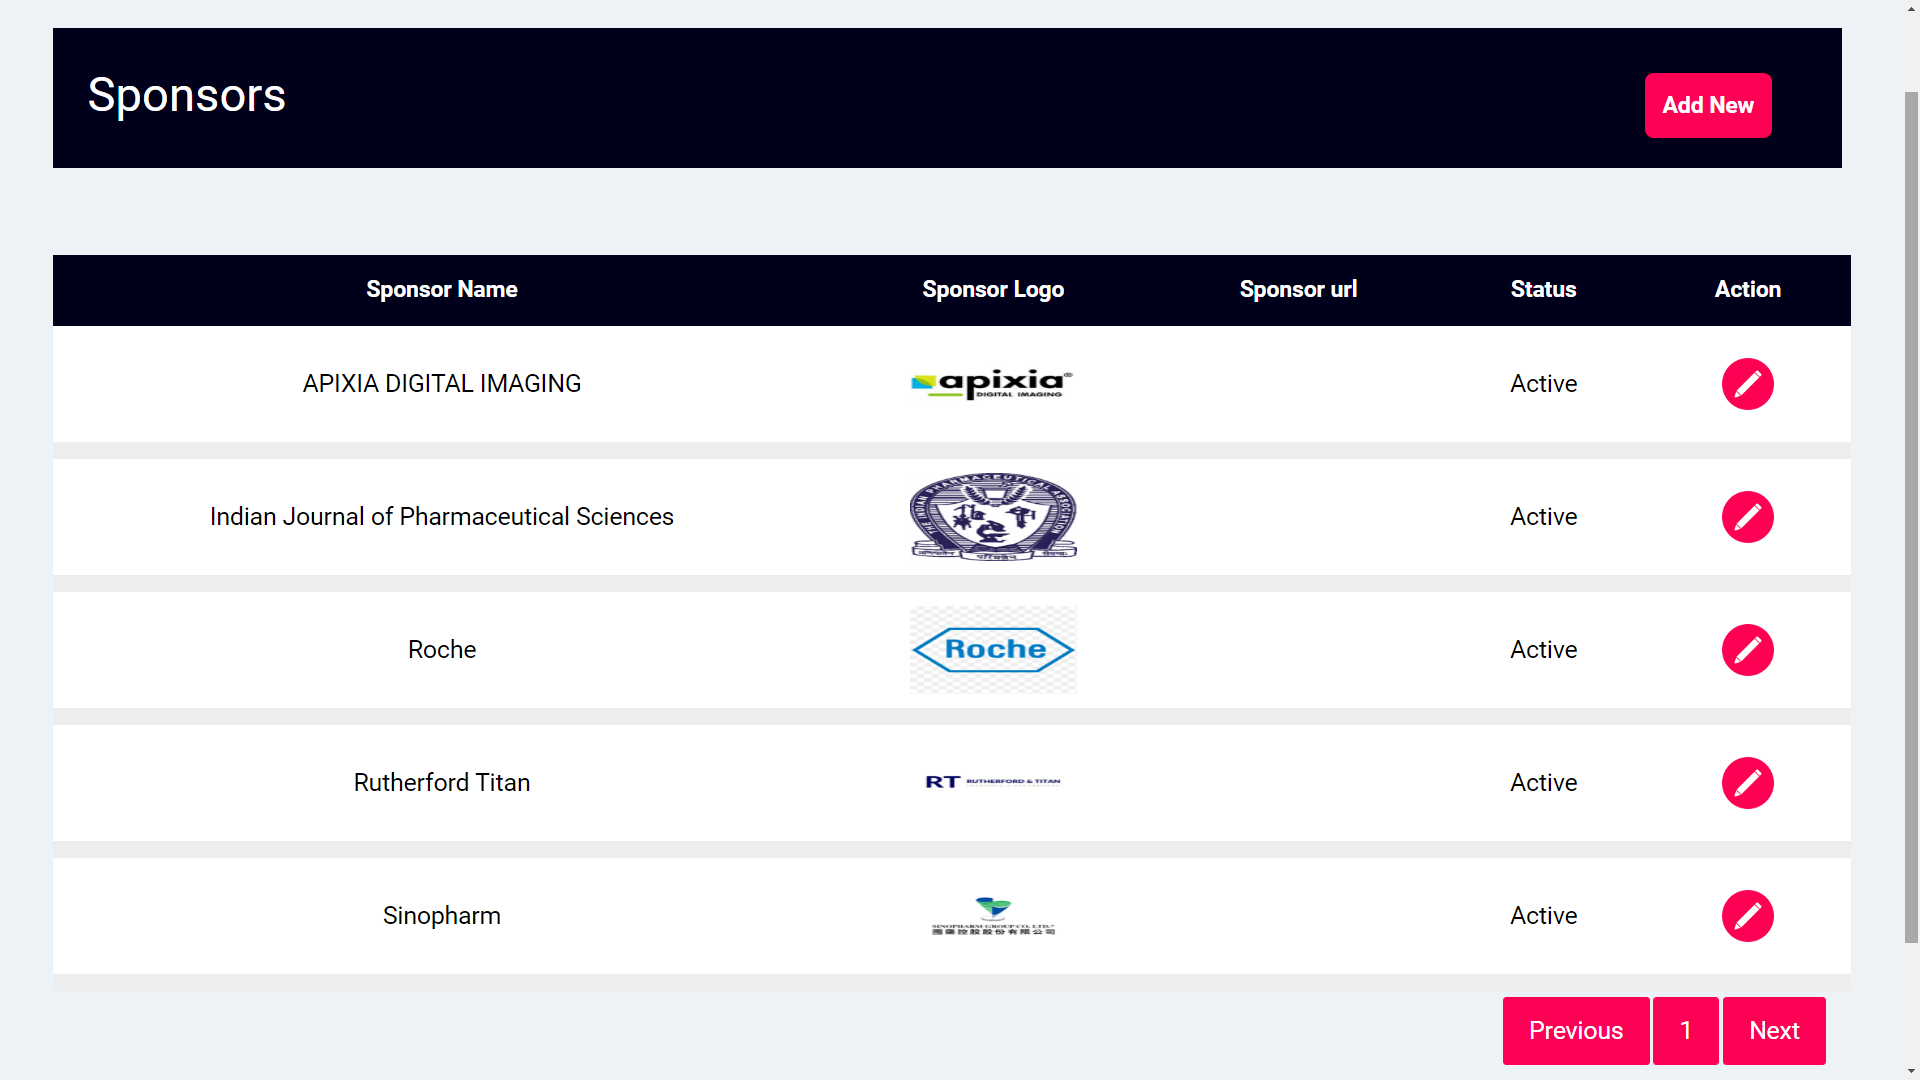Click the Sponsor url column header
Viewport: 1920px width, 1080px height.
click(1298, 290)
